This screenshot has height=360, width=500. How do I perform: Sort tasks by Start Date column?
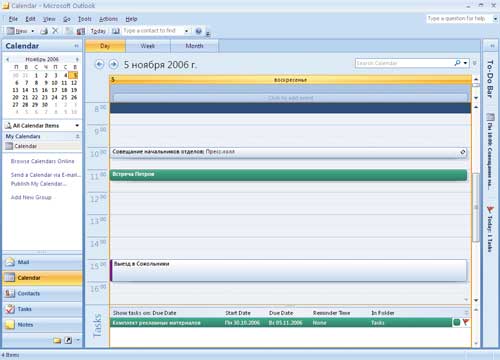[x=238, y=313]
